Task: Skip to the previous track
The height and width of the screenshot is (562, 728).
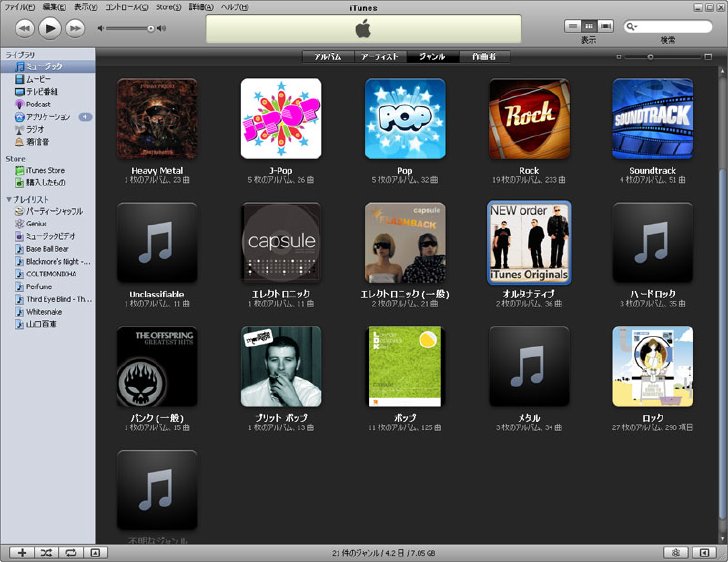Action: (x=25, y=28)
